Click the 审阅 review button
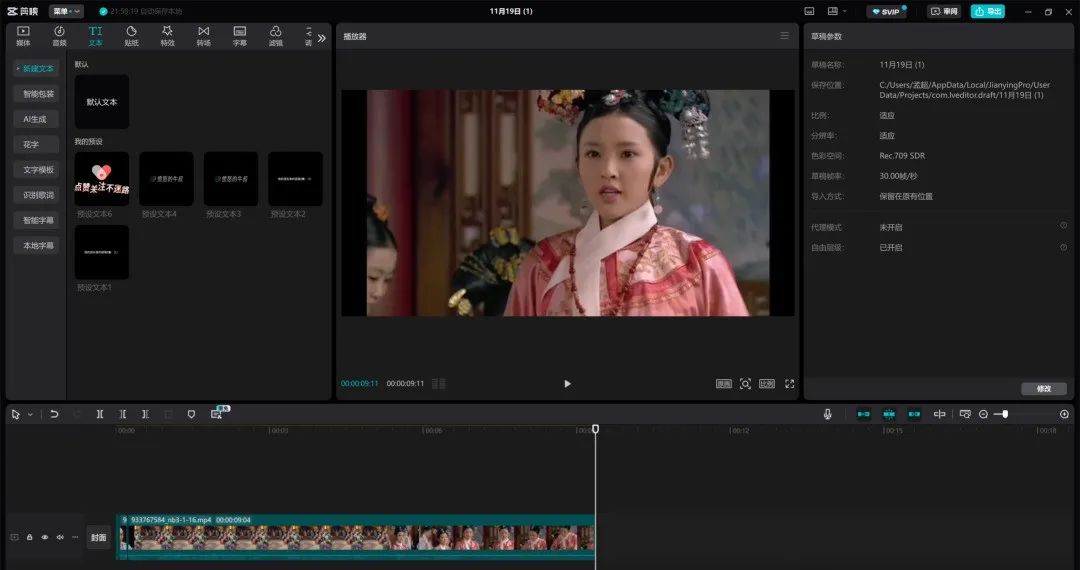 (944, 12)
